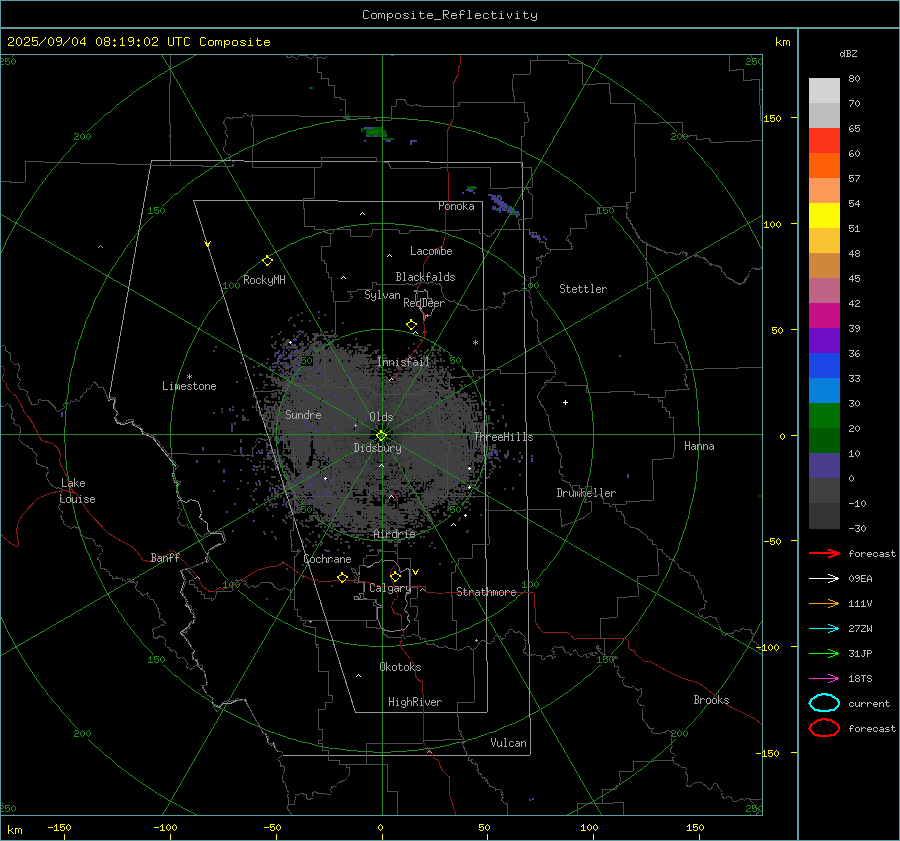Image resolution: width=900 pixels, height=841 pixels.
Task: Click the yellow diamond marker beside RockyMH
Action: 267,261
